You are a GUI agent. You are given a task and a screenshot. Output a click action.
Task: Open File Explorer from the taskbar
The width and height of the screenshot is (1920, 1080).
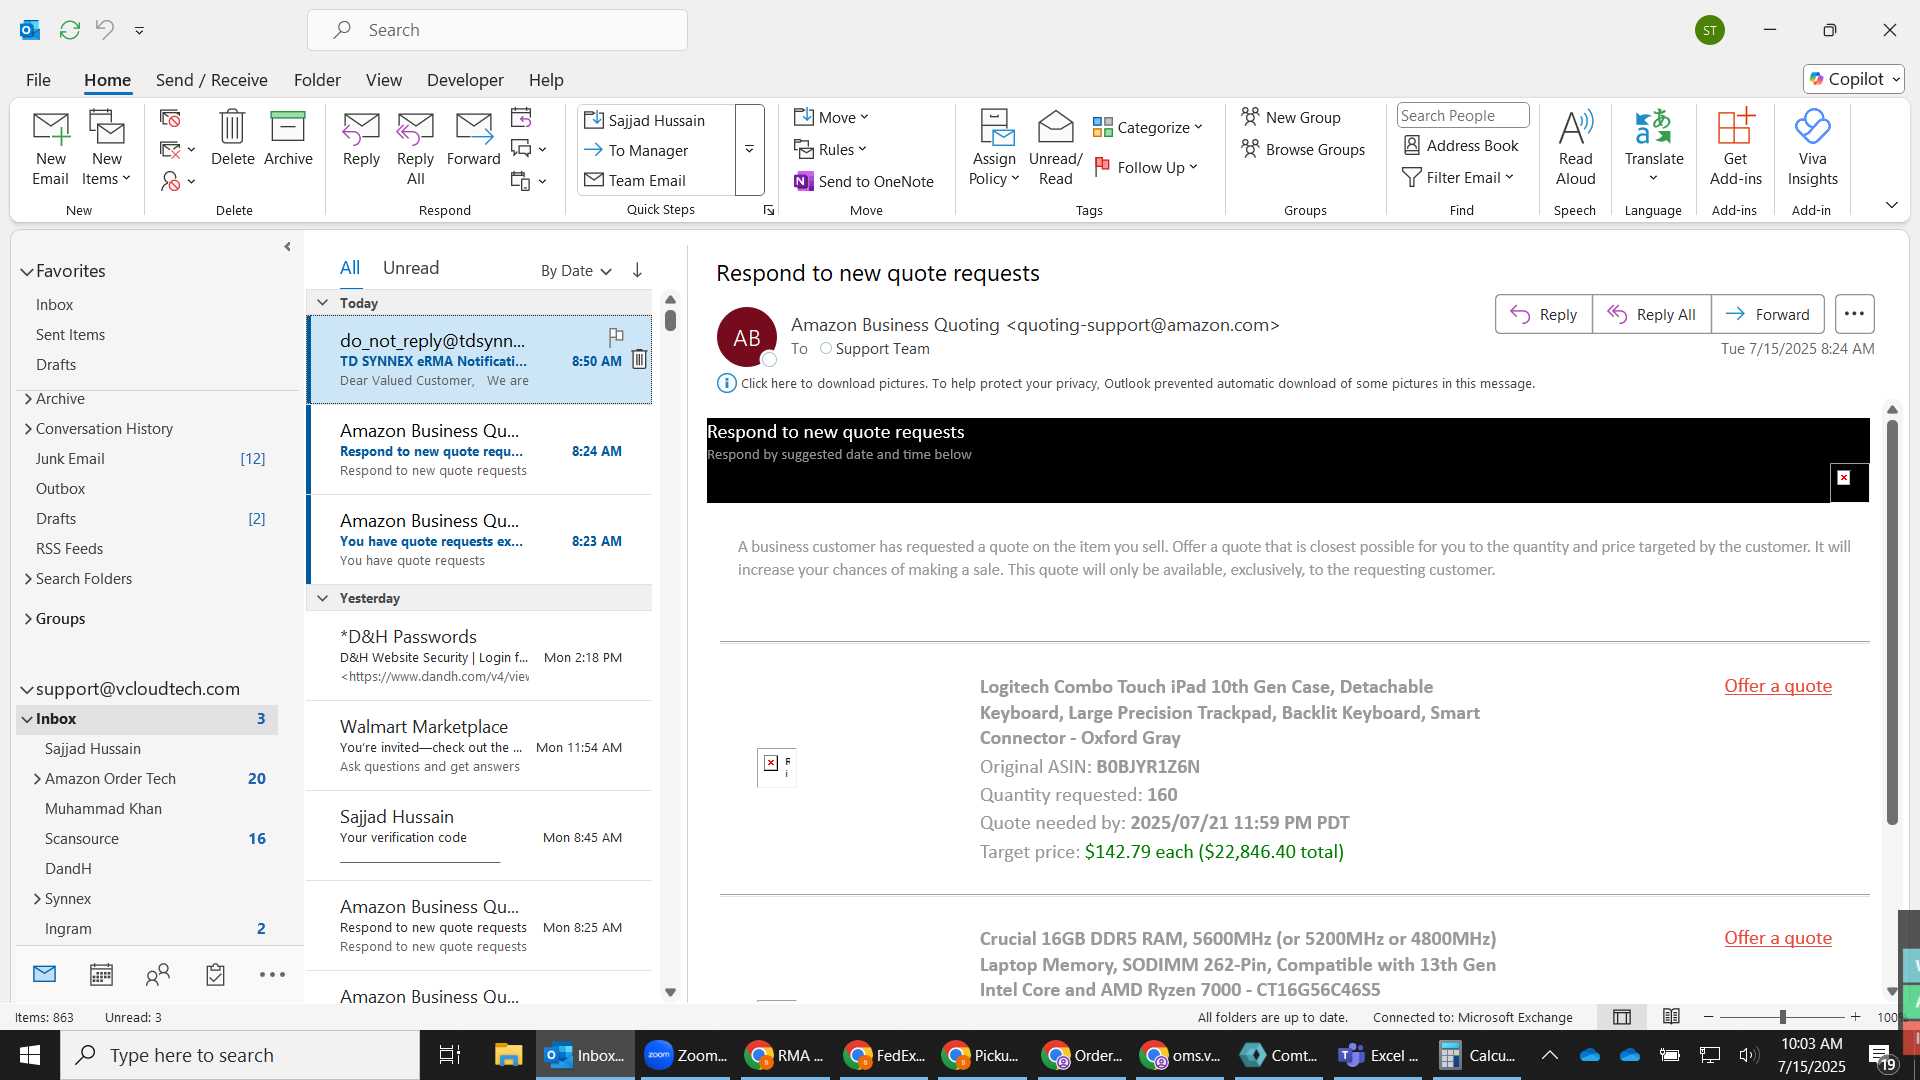(x=508, y=1055)
